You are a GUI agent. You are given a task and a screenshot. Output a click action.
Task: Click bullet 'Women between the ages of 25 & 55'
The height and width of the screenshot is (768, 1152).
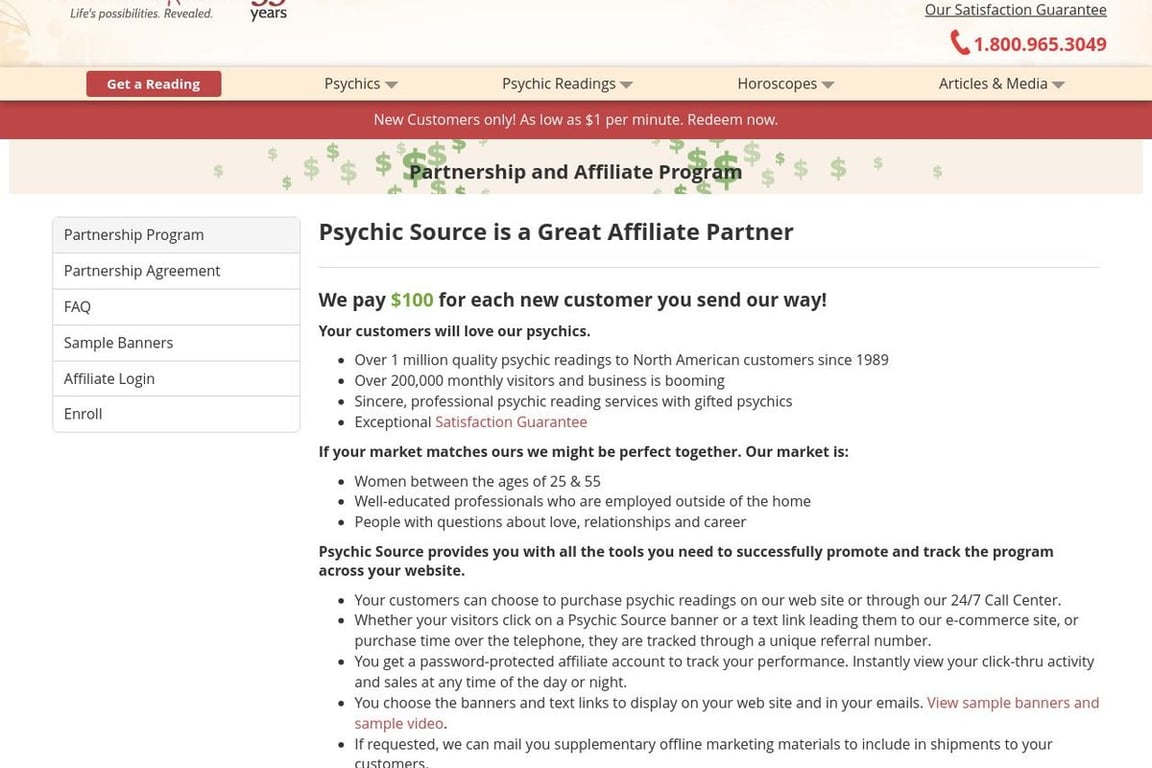click(x=478, y=481)
